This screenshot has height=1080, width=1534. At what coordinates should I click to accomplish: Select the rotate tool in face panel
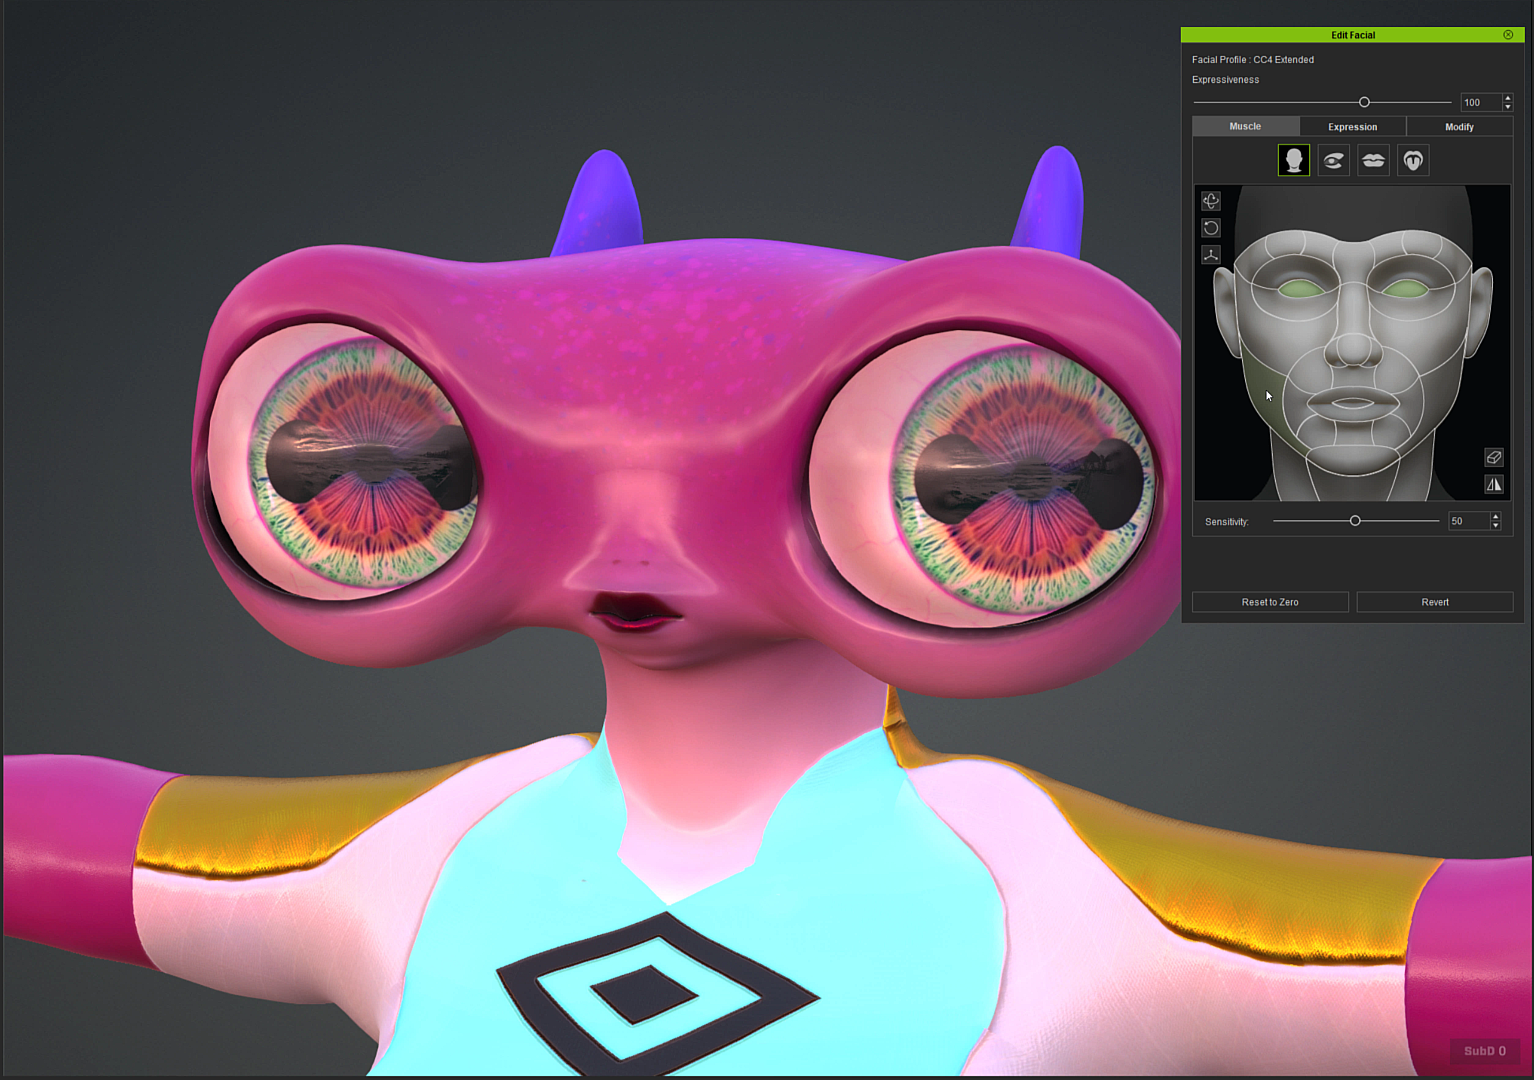pyautogui.click(x=1210, y=228)
